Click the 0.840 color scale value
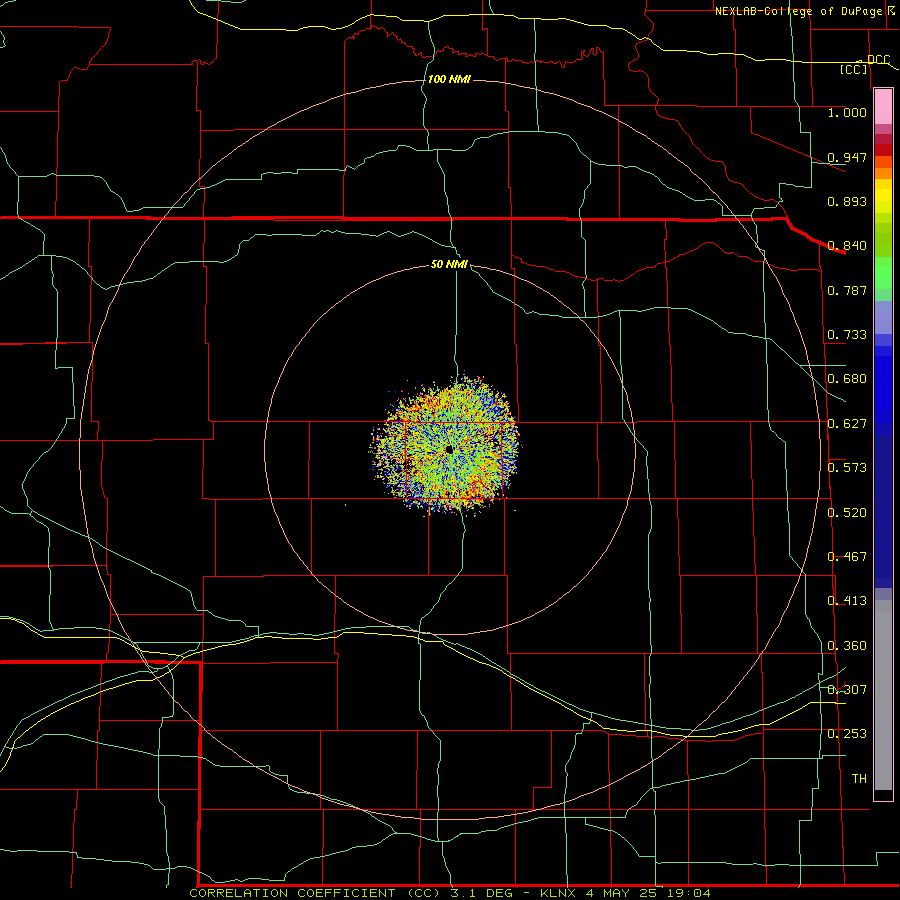 [847, 246]
